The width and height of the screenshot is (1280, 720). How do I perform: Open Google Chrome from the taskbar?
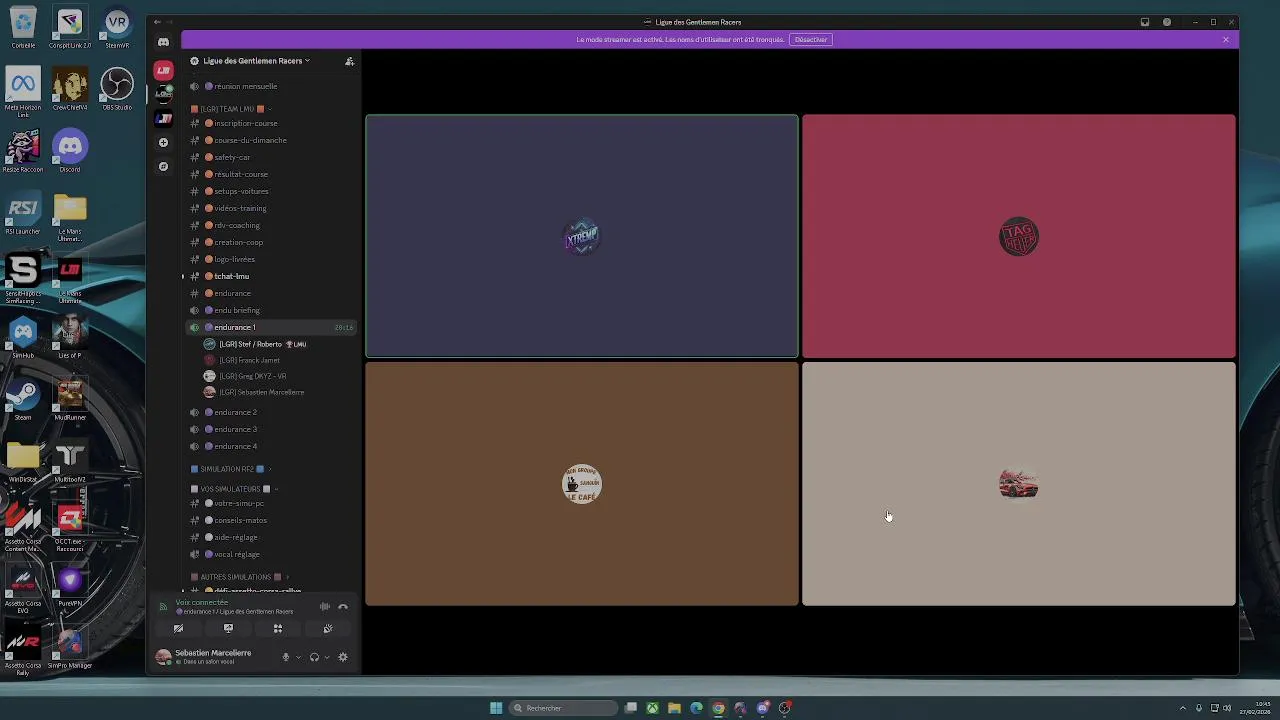point(718,708)
